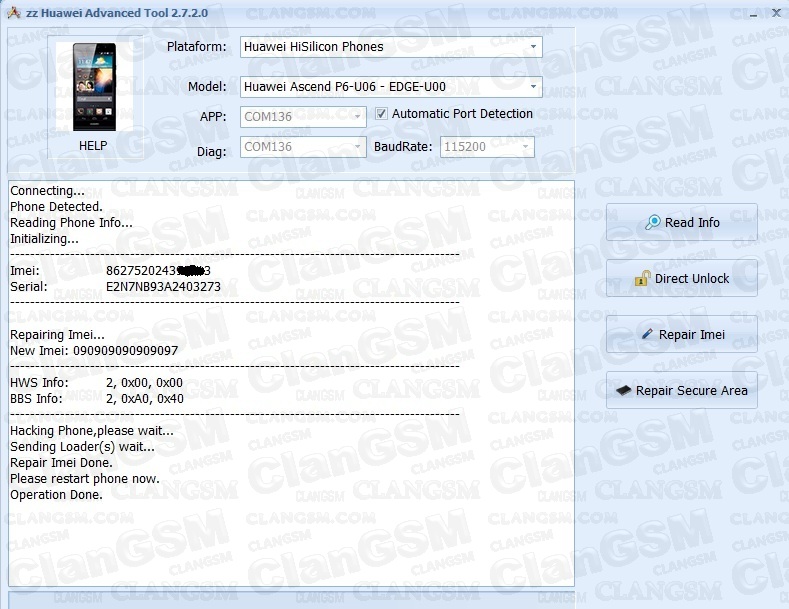The height and width of the screenshot is (609, 789).
Task: Click the pencil icon on Repair Imei
Action: click(647, 334)
